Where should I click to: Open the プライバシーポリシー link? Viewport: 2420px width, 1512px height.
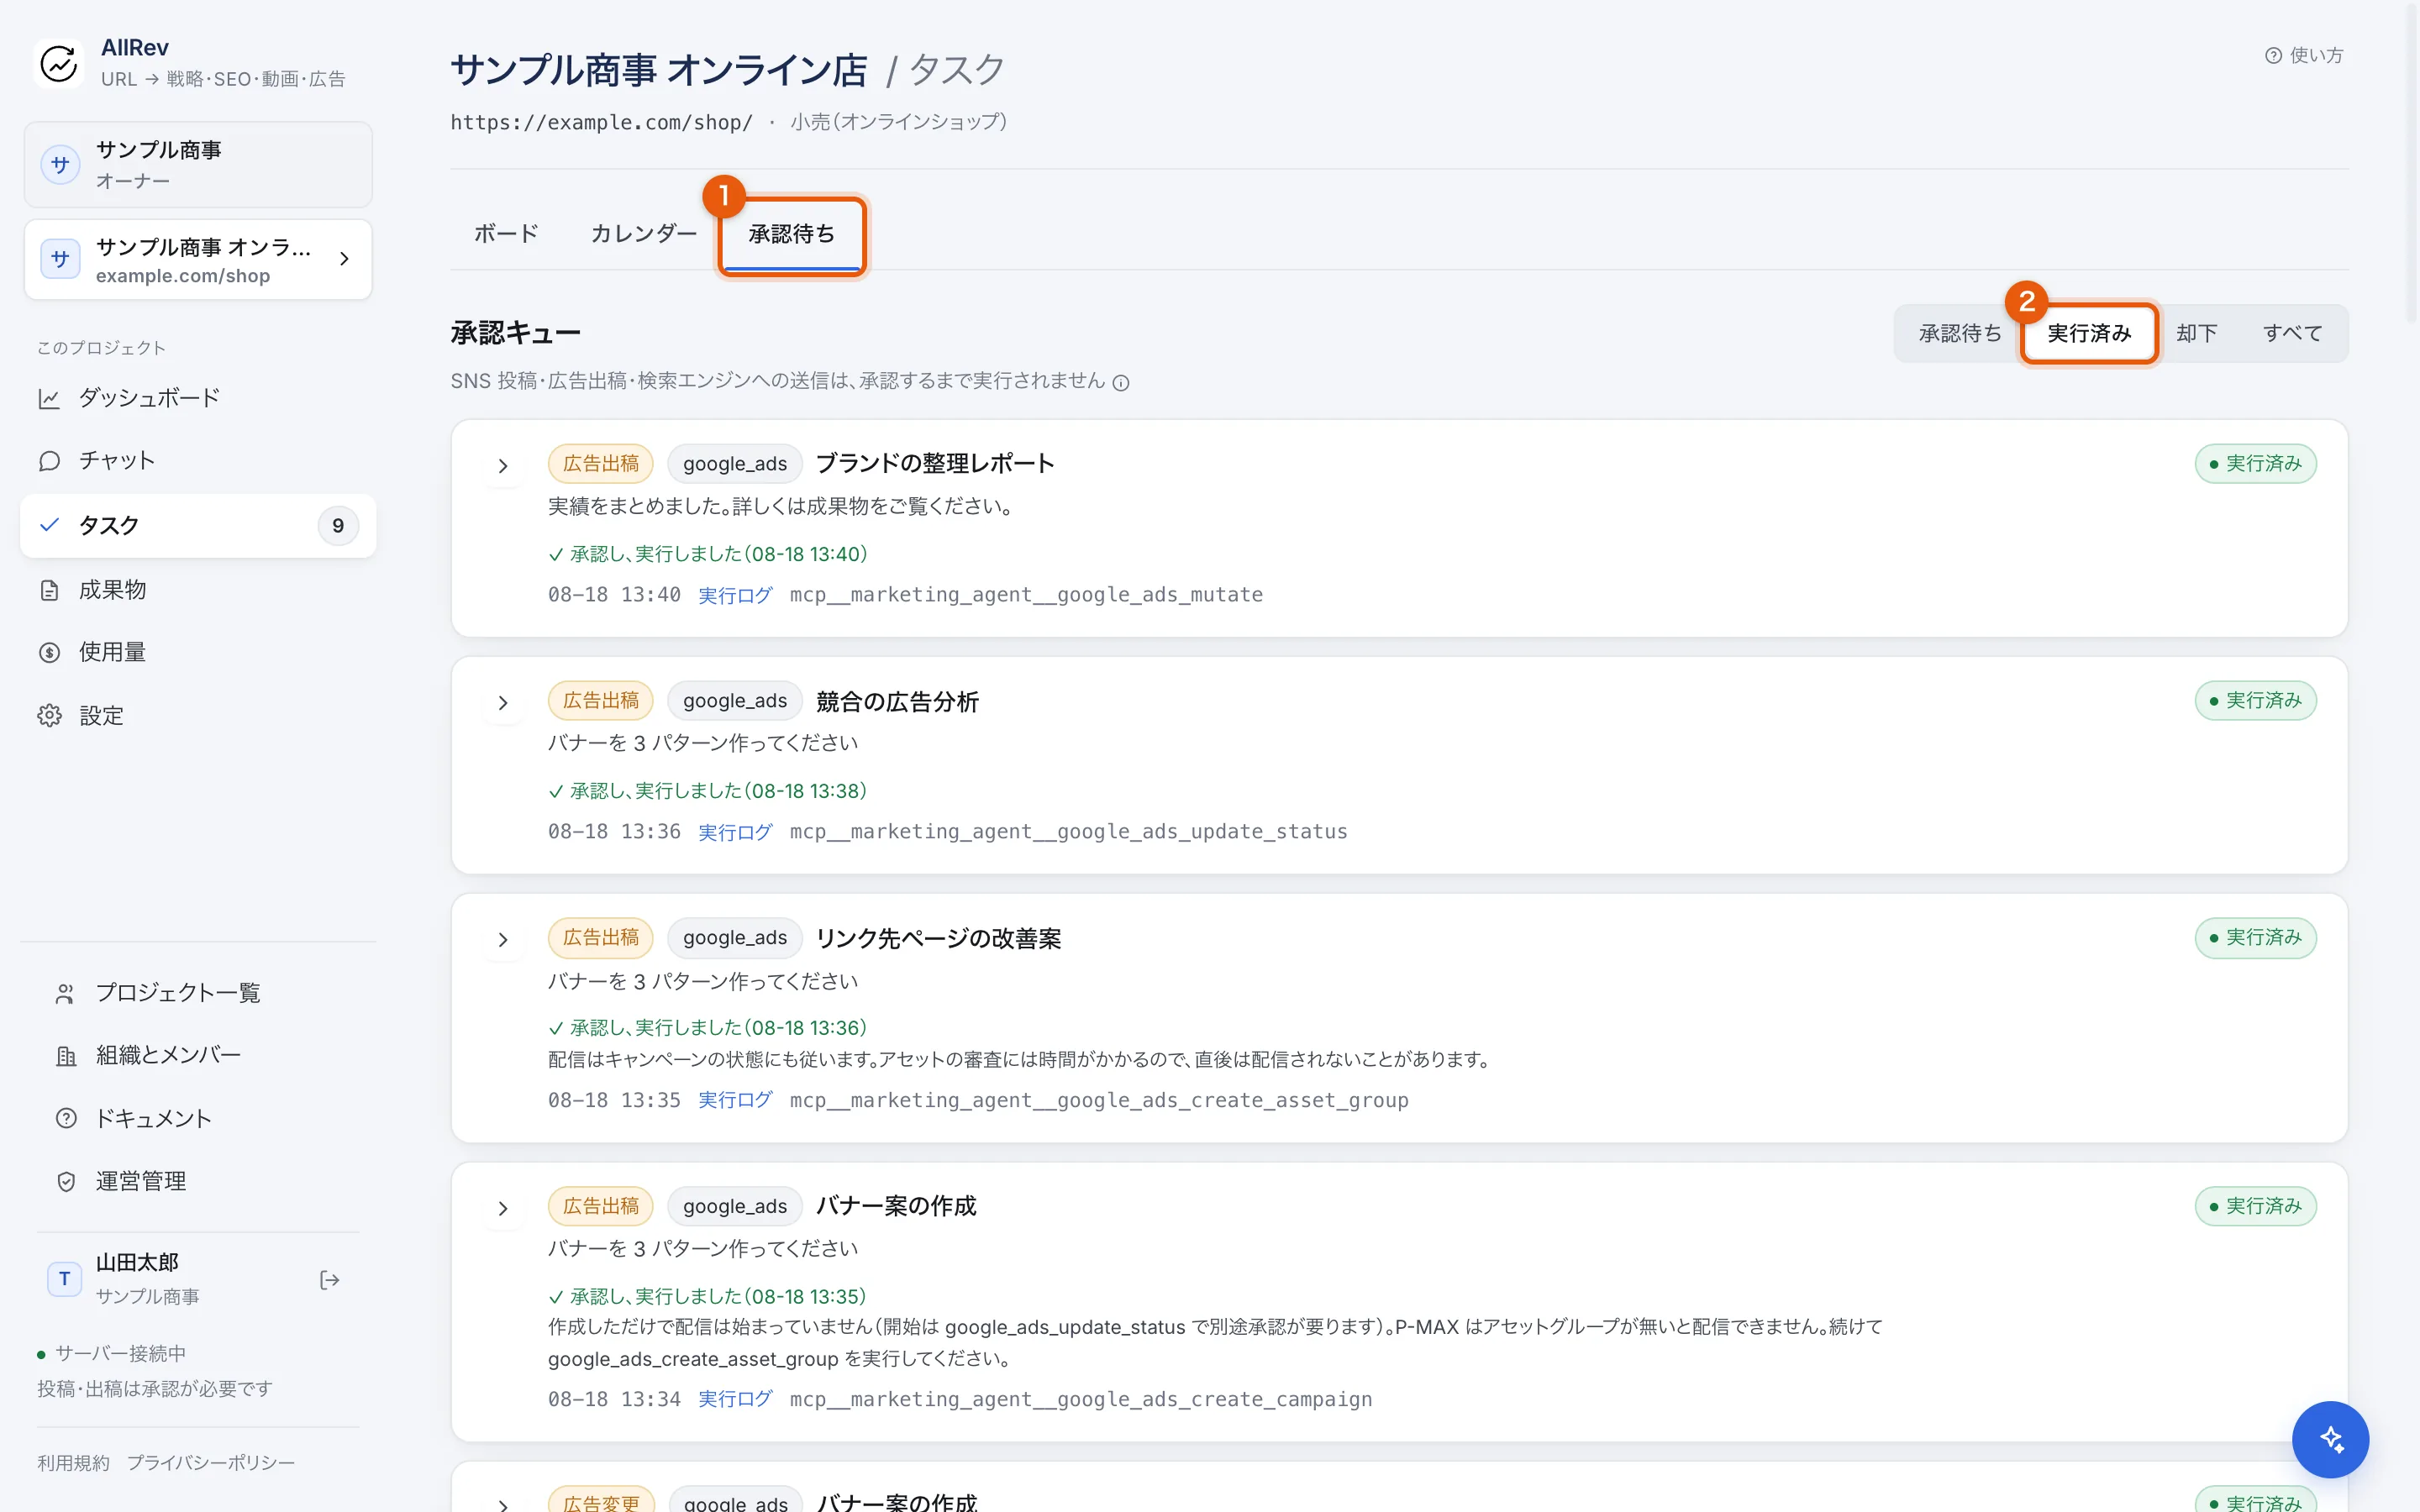(x=211, y=1463)
